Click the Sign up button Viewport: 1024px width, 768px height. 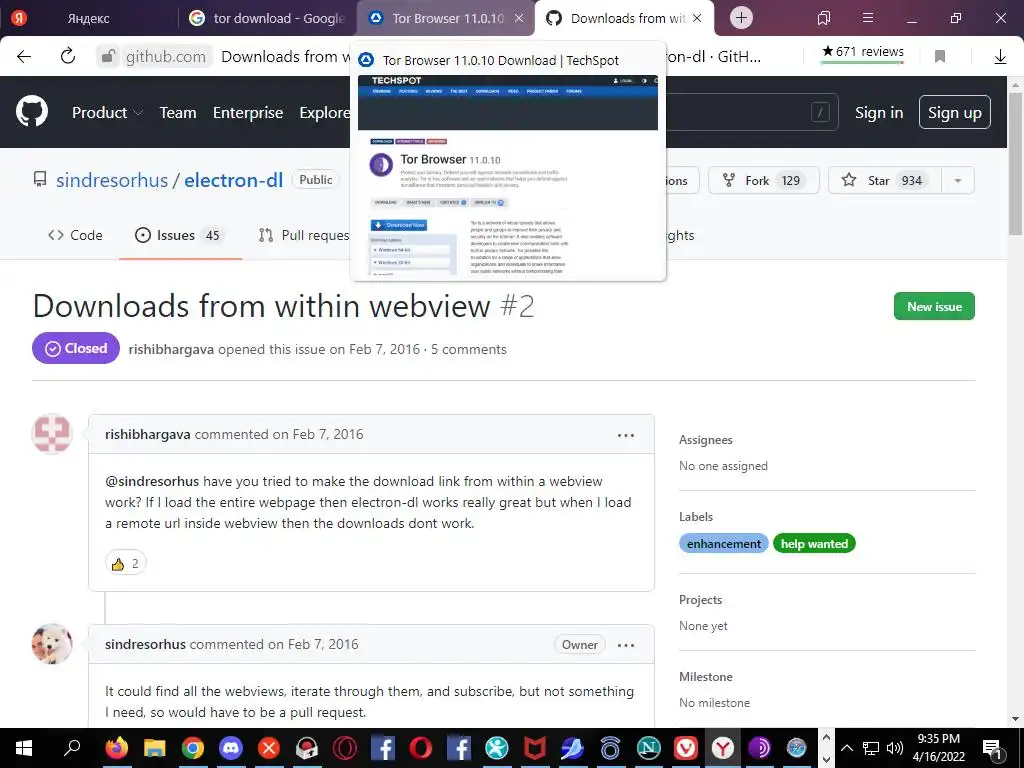[x=955, y=112]
